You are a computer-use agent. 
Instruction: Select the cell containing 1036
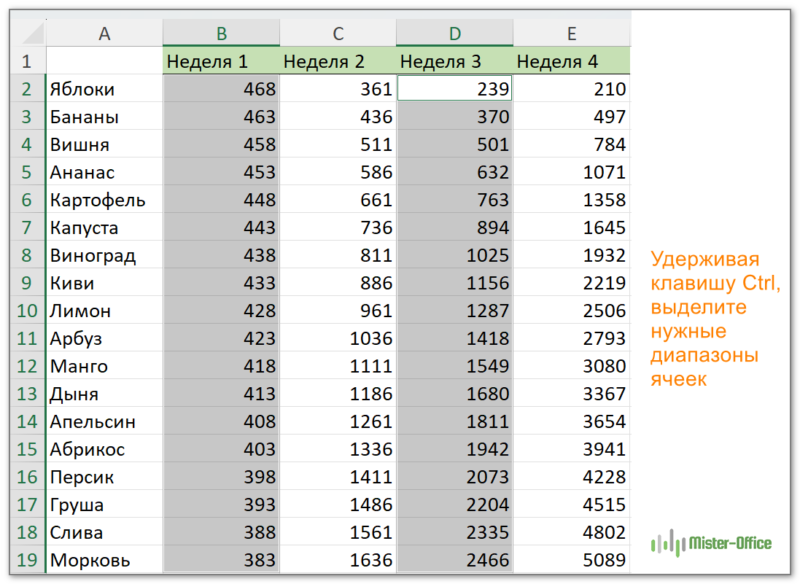coord(338,338)
